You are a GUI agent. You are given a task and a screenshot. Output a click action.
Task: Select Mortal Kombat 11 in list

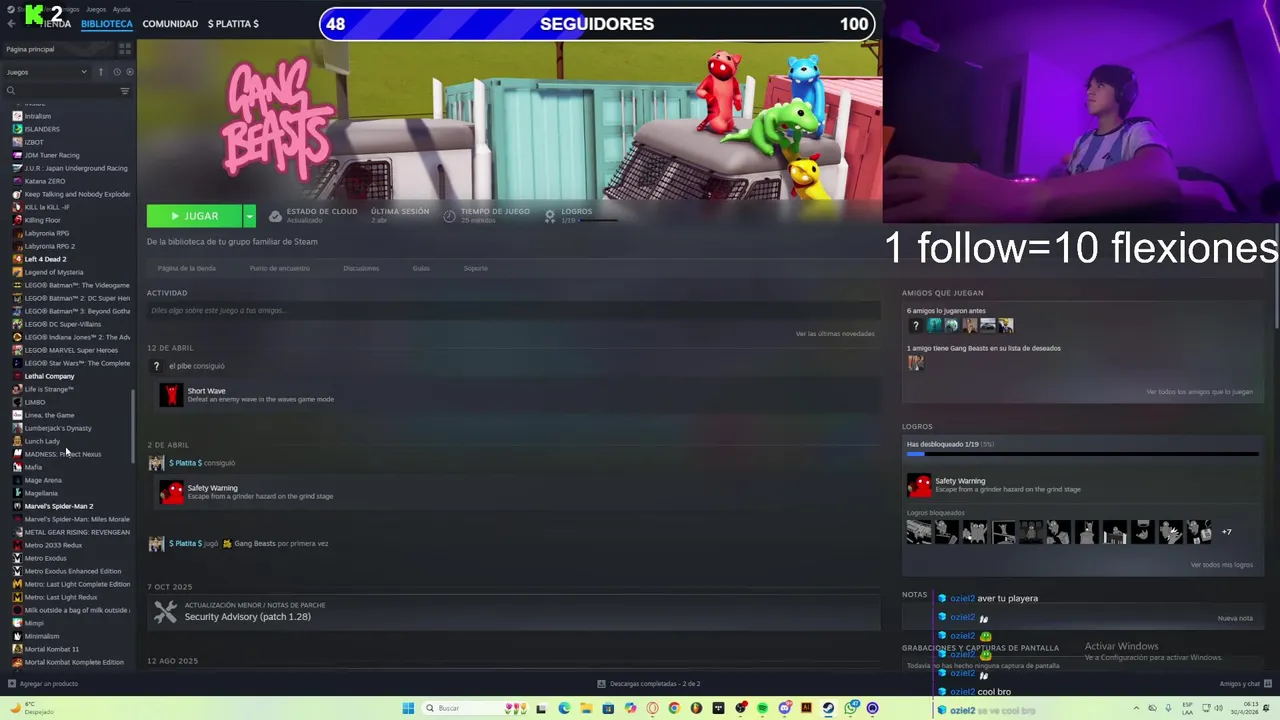[51, 649]
